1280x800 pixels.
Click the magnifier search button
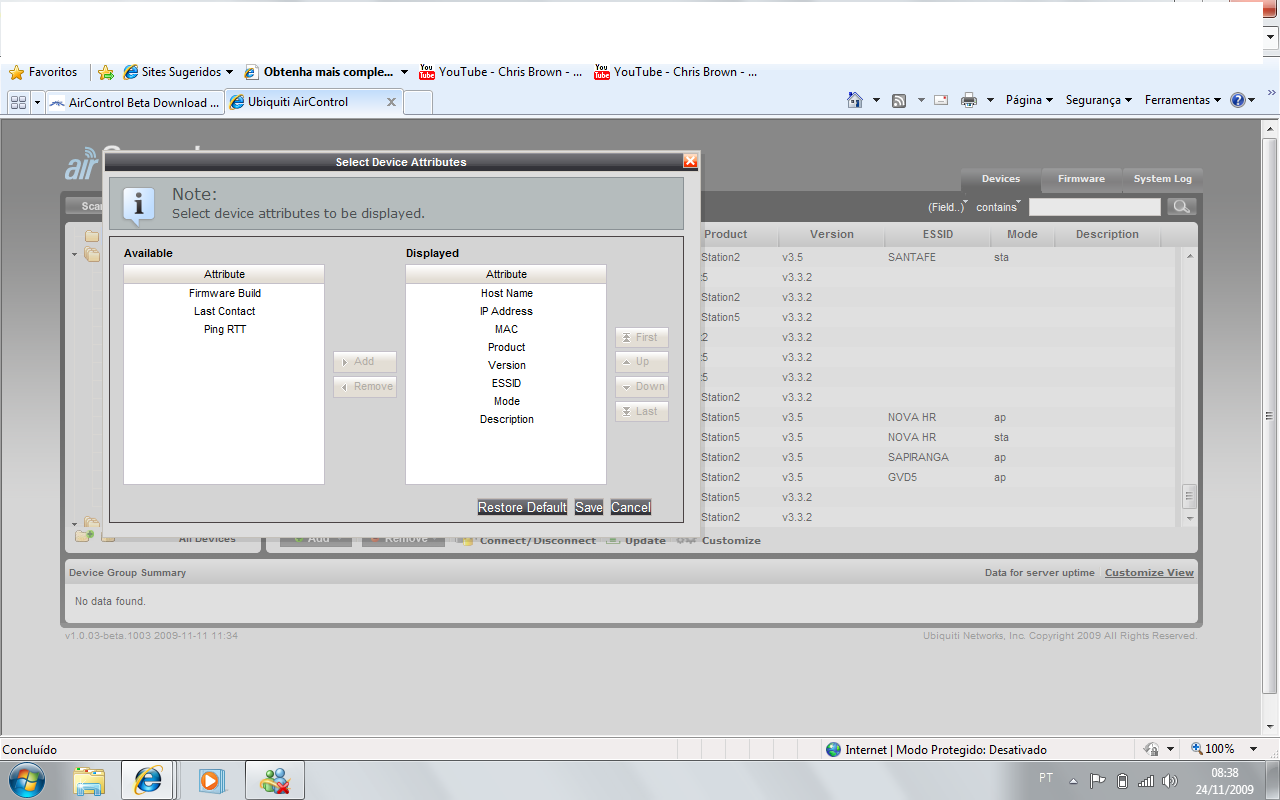point(1181,207)
